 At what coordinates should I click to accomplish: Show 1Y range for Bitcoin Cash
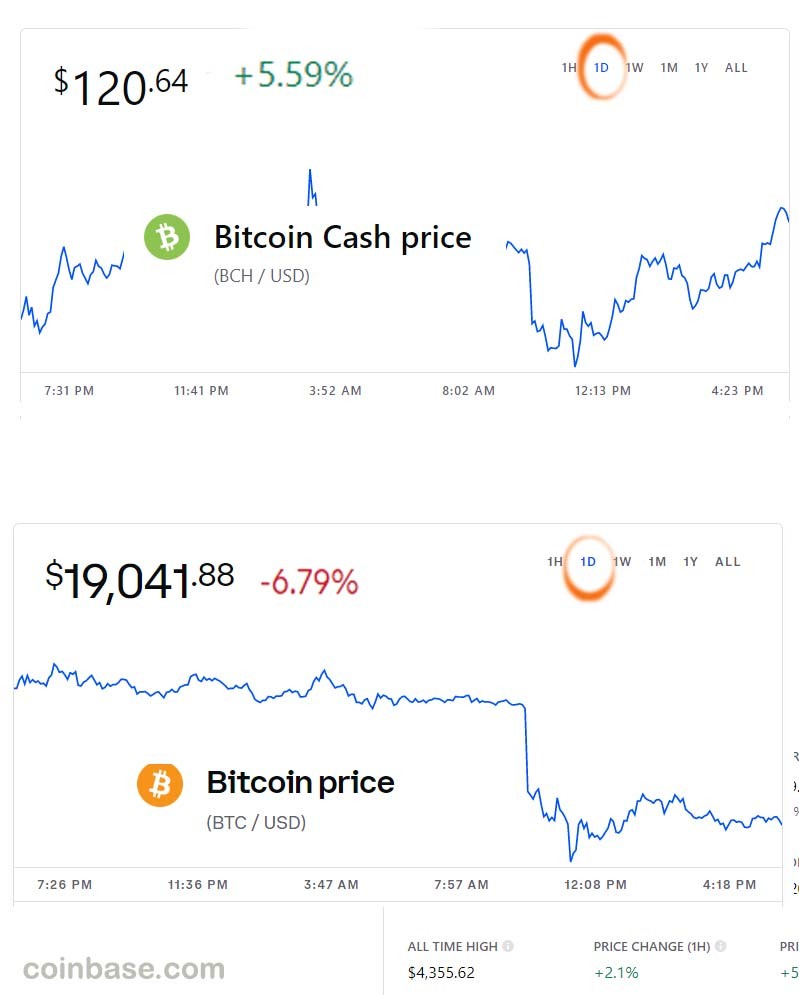tap(701, 68)
